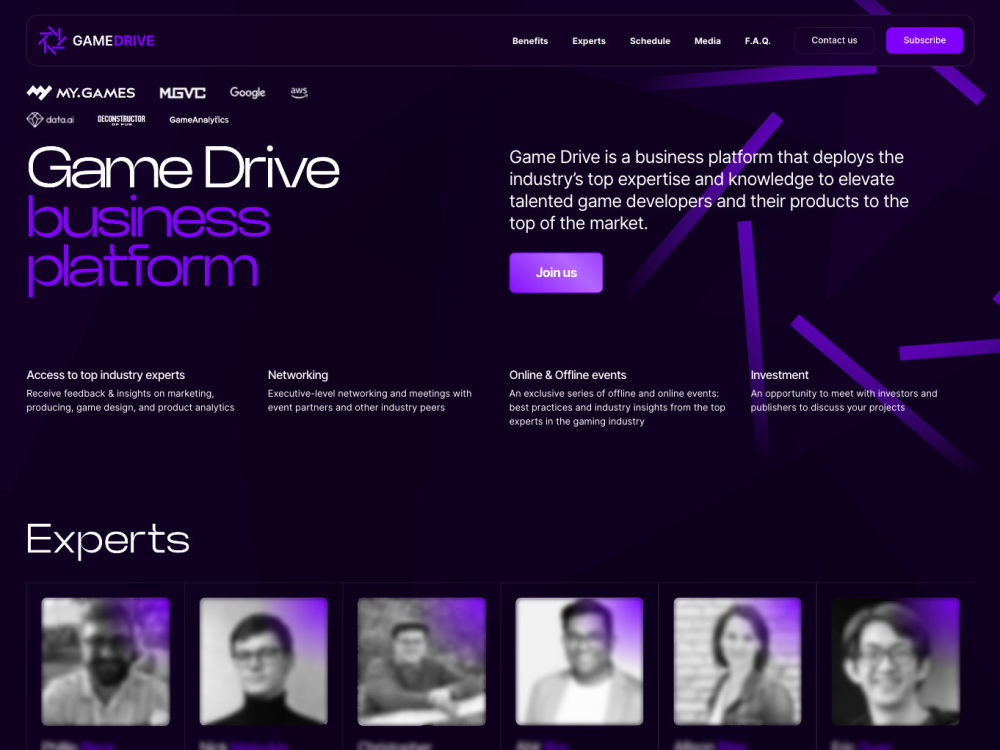1000x750 pixels.
Task: Click the MY.GAMES partner logo
Action: click(x=81, y=93)
